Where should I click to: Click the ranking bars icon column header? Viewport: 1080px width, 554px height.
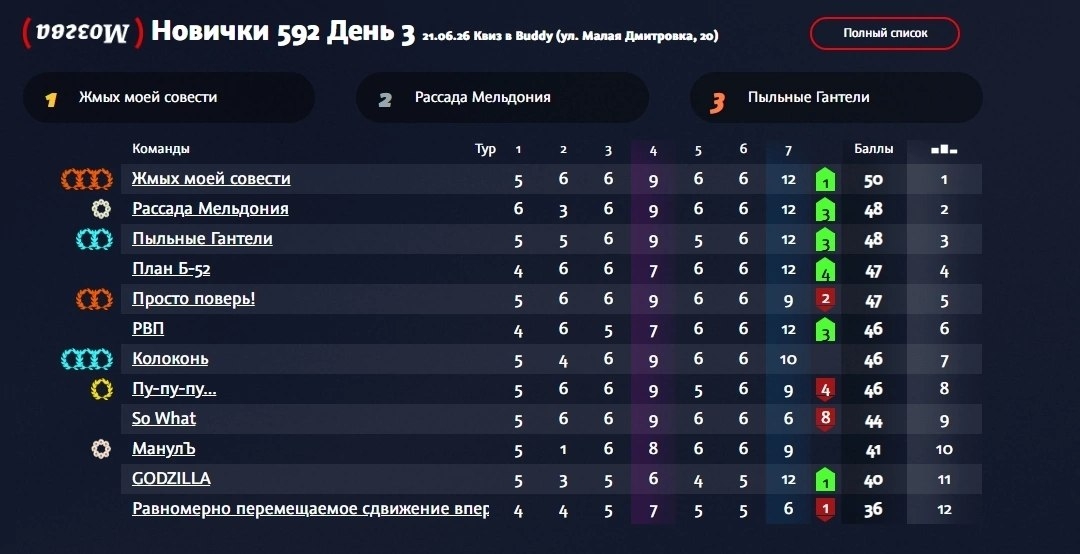click(944, 149)
